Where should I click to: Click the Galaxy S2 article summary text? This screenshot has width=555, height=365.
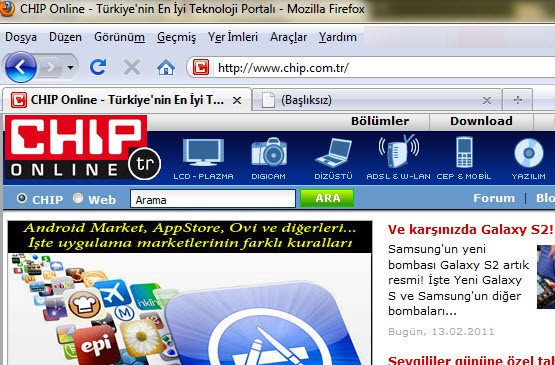tap(459, 280)
